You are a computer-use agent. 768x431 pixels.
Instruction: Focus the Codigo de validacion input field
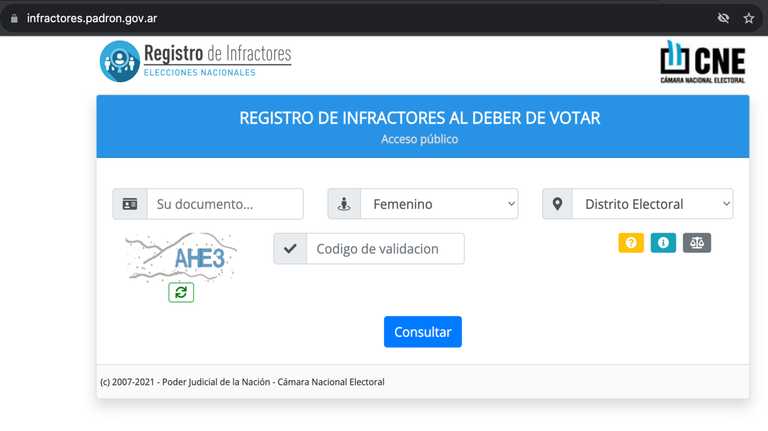(x=385, y=249)
